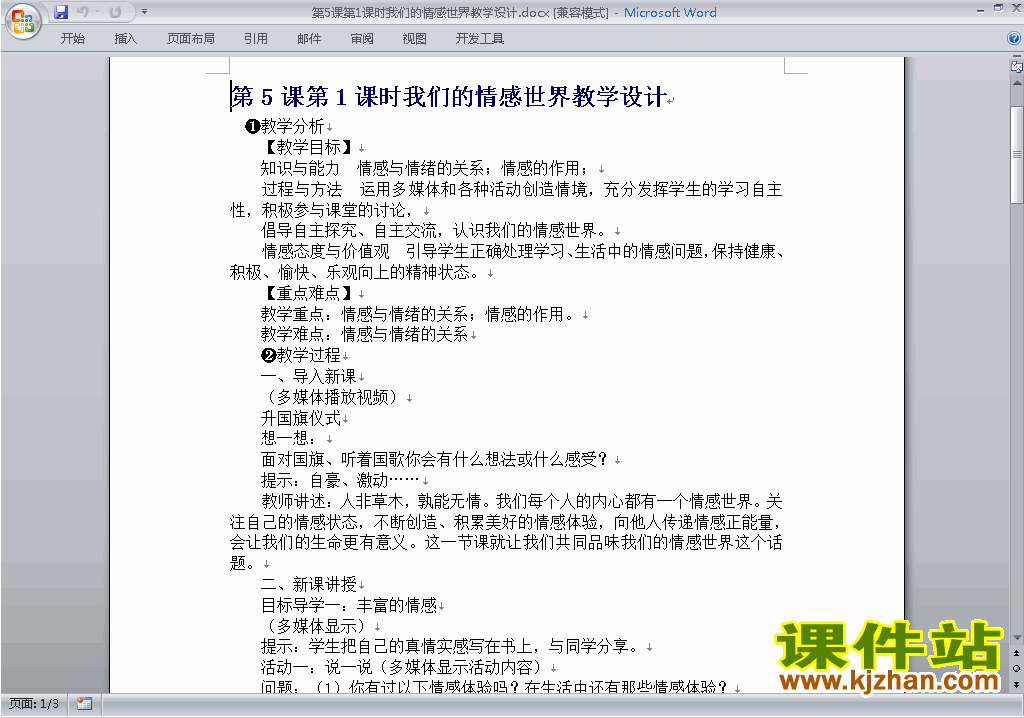The height and width of the screenshot is (718, 1024).
Task: Click the select browse object circle button
Action: [1016, 668]
